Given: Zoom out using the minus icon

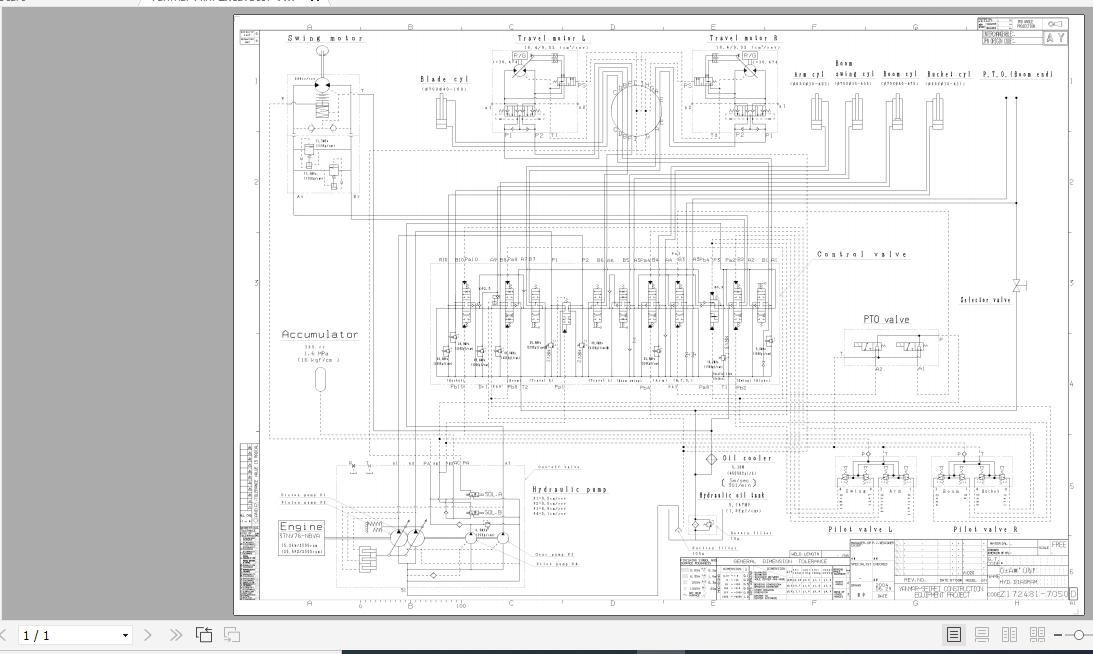Looking at the screenshot, I should click(x=1058, y=635).
